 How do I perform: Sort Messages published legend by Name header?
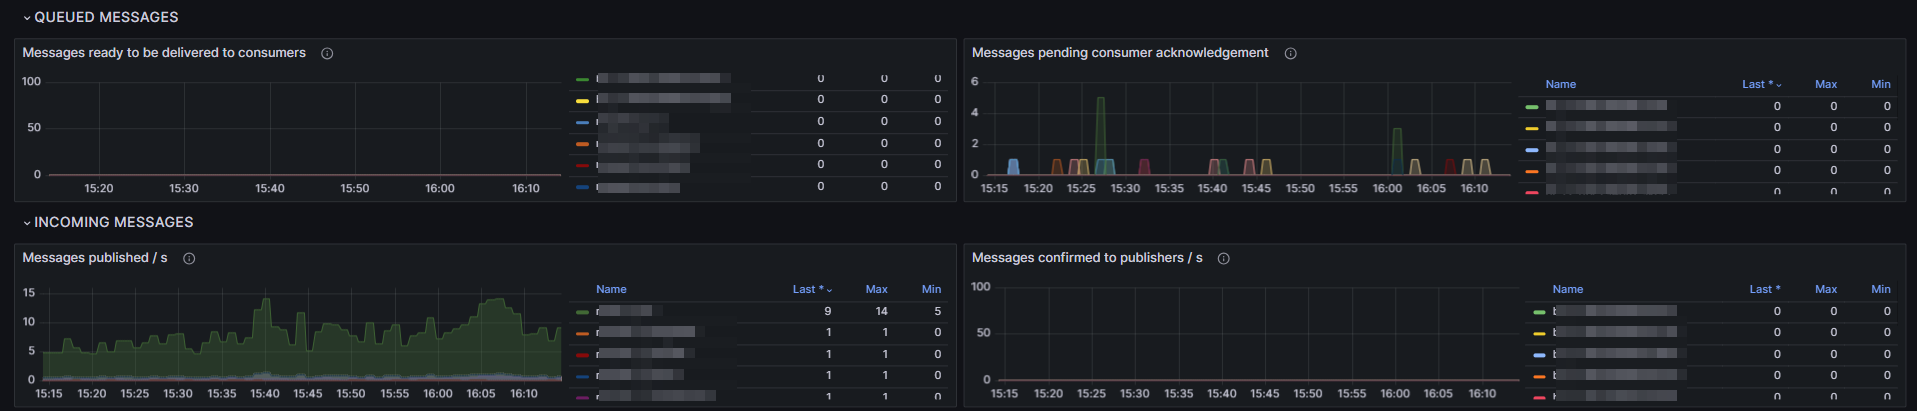(x=611, y=289)
